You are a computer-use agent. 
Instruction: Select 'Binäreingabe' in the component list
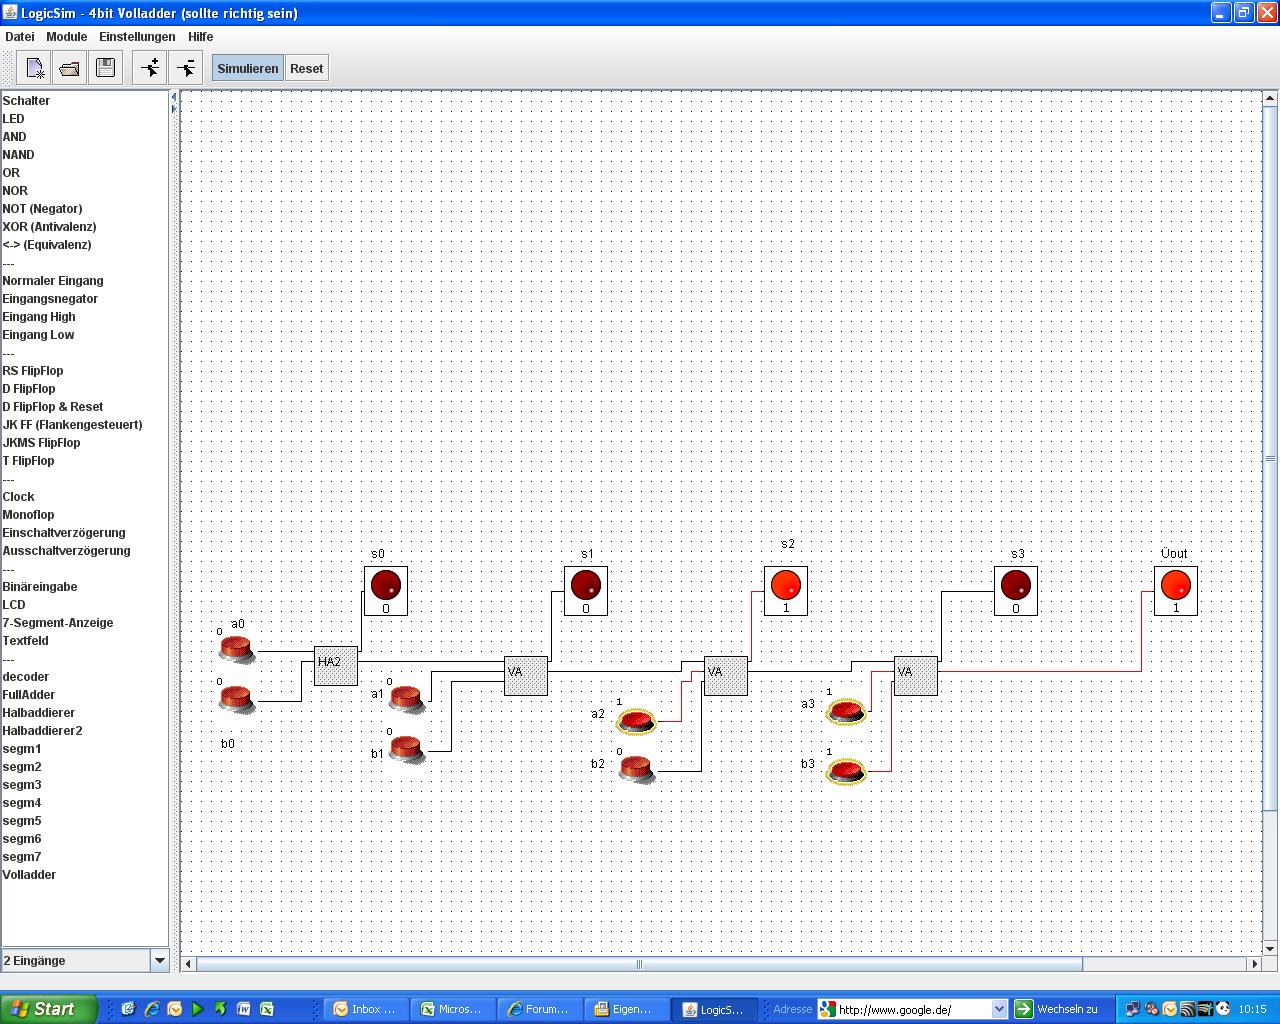coord(40,586)
